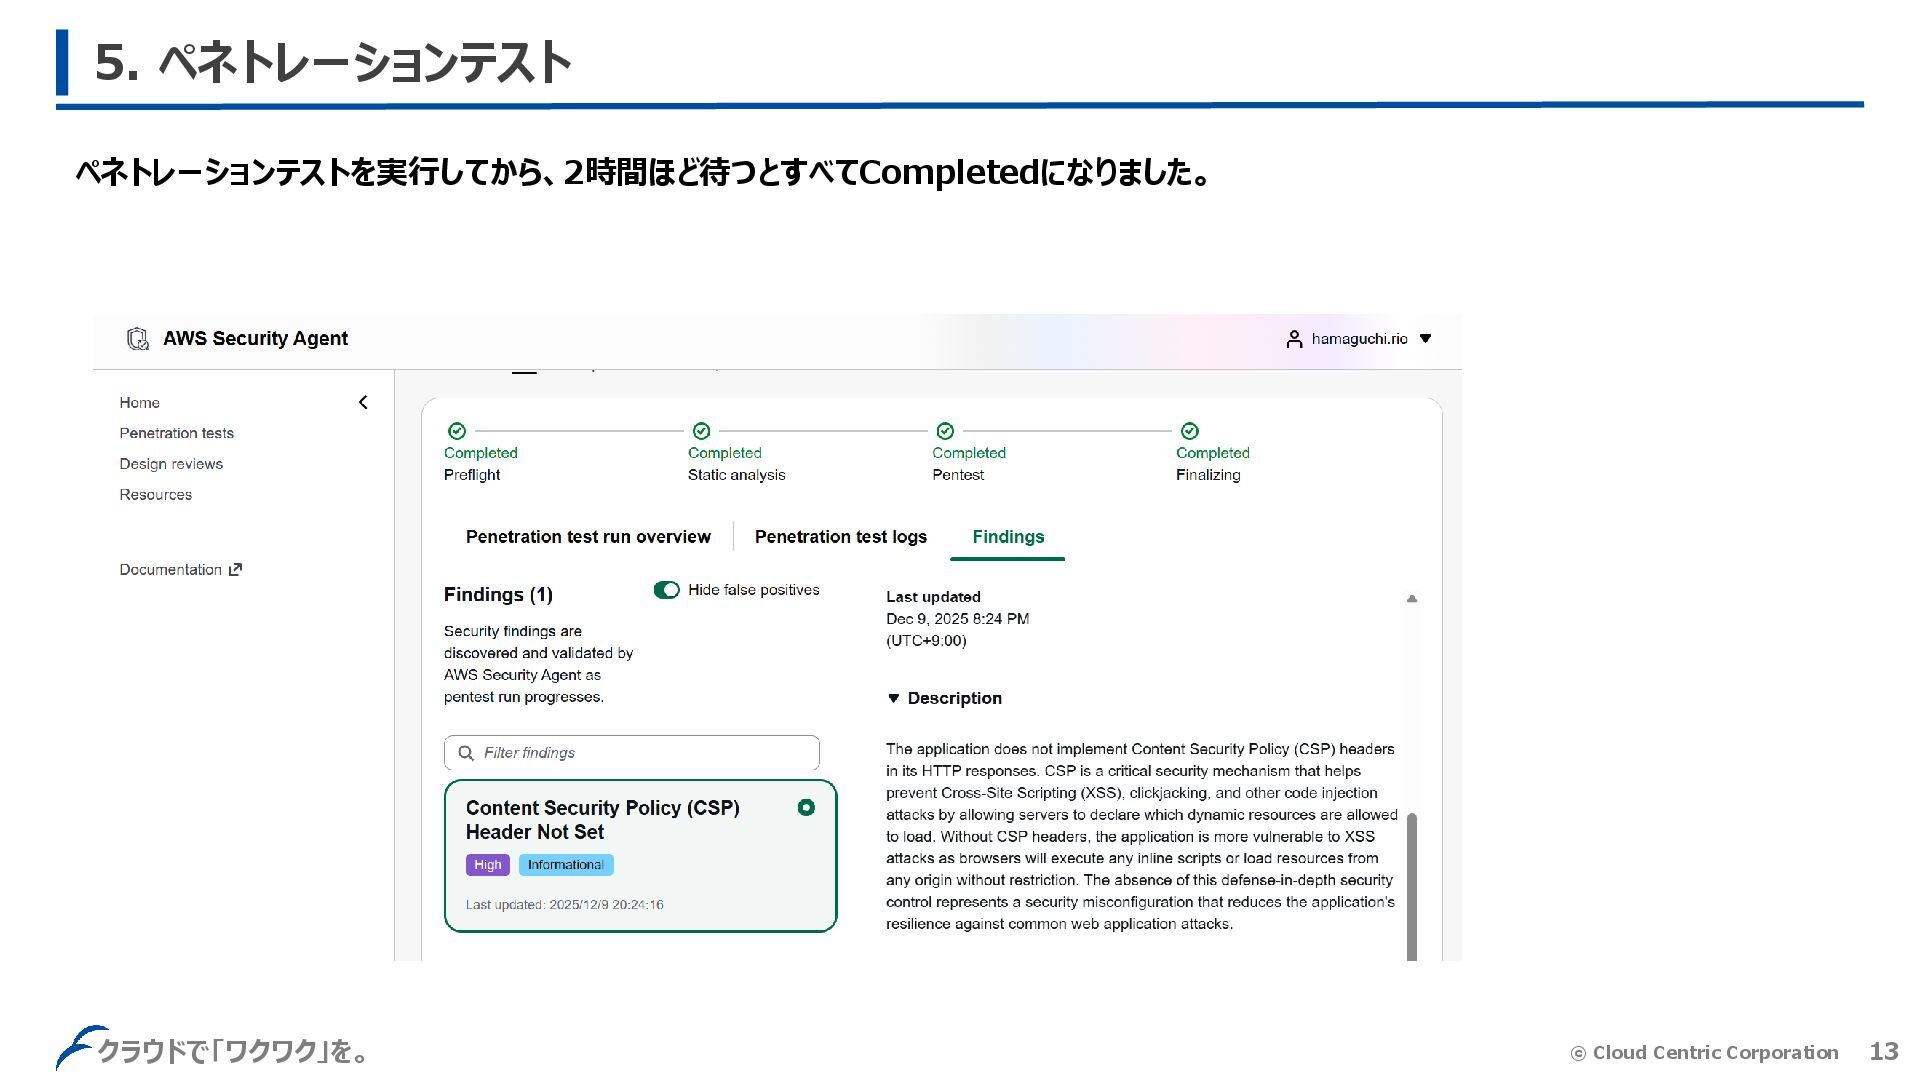Open Penetration tests in sidebar

[176, 433]
